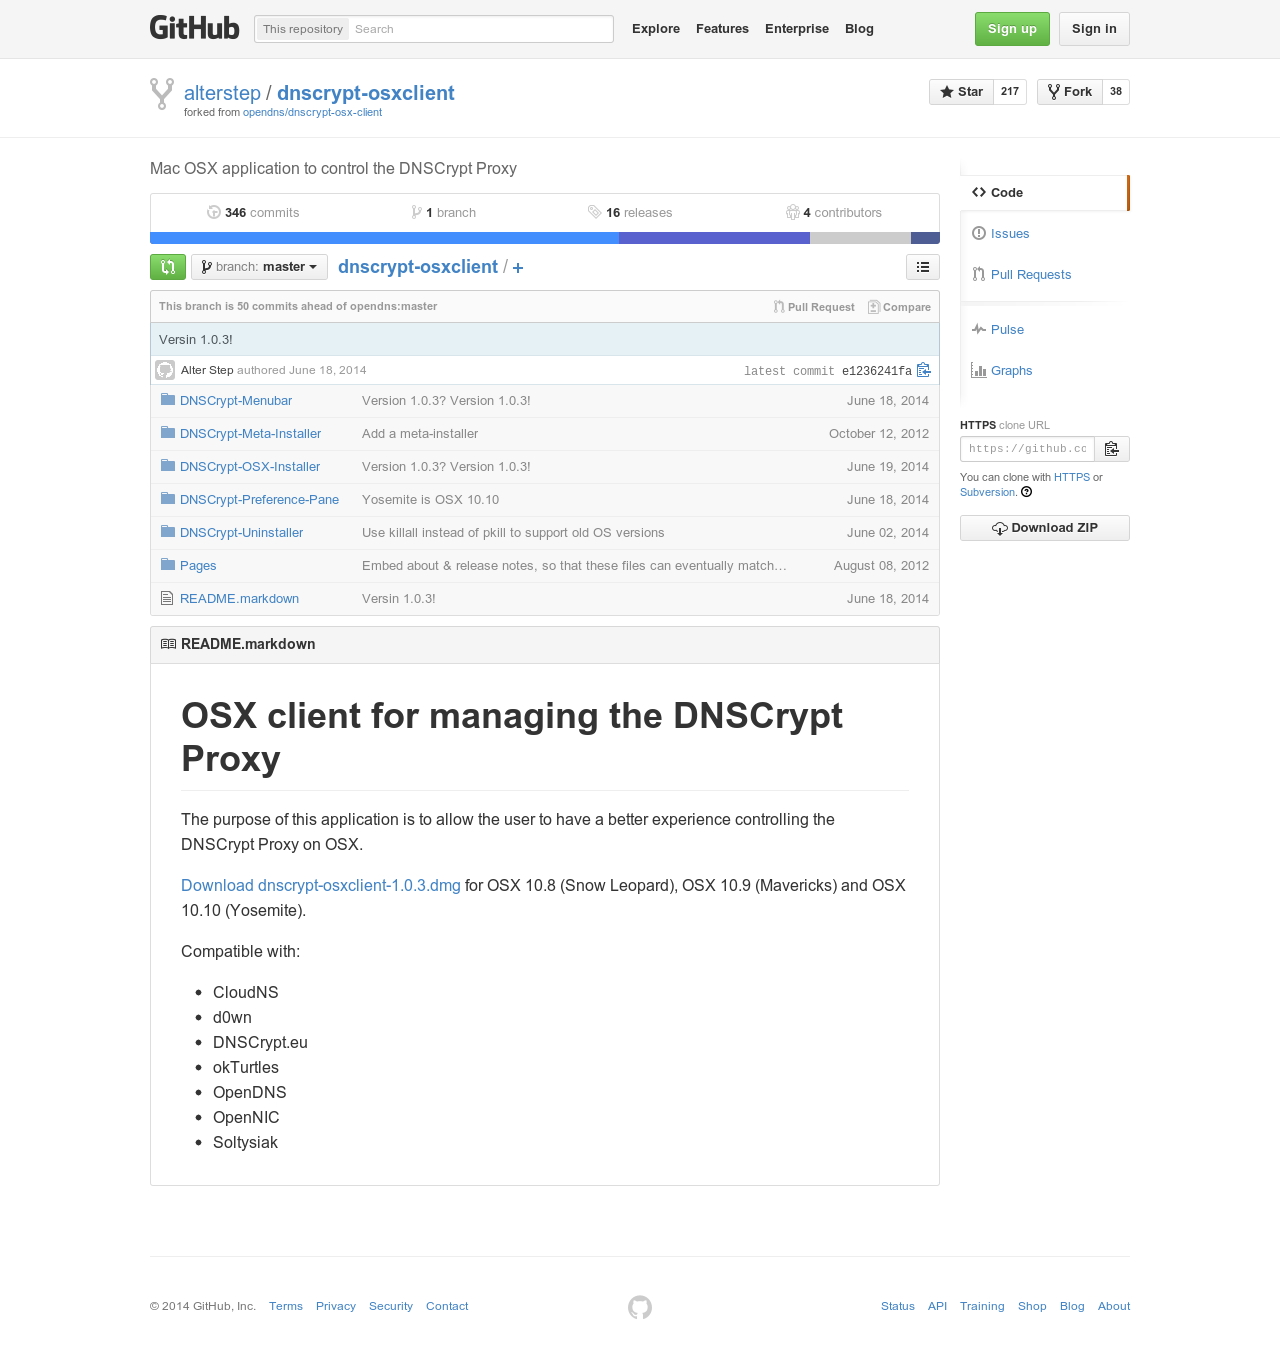Open Enterprise in the top navigation

(x=797, y=29)
